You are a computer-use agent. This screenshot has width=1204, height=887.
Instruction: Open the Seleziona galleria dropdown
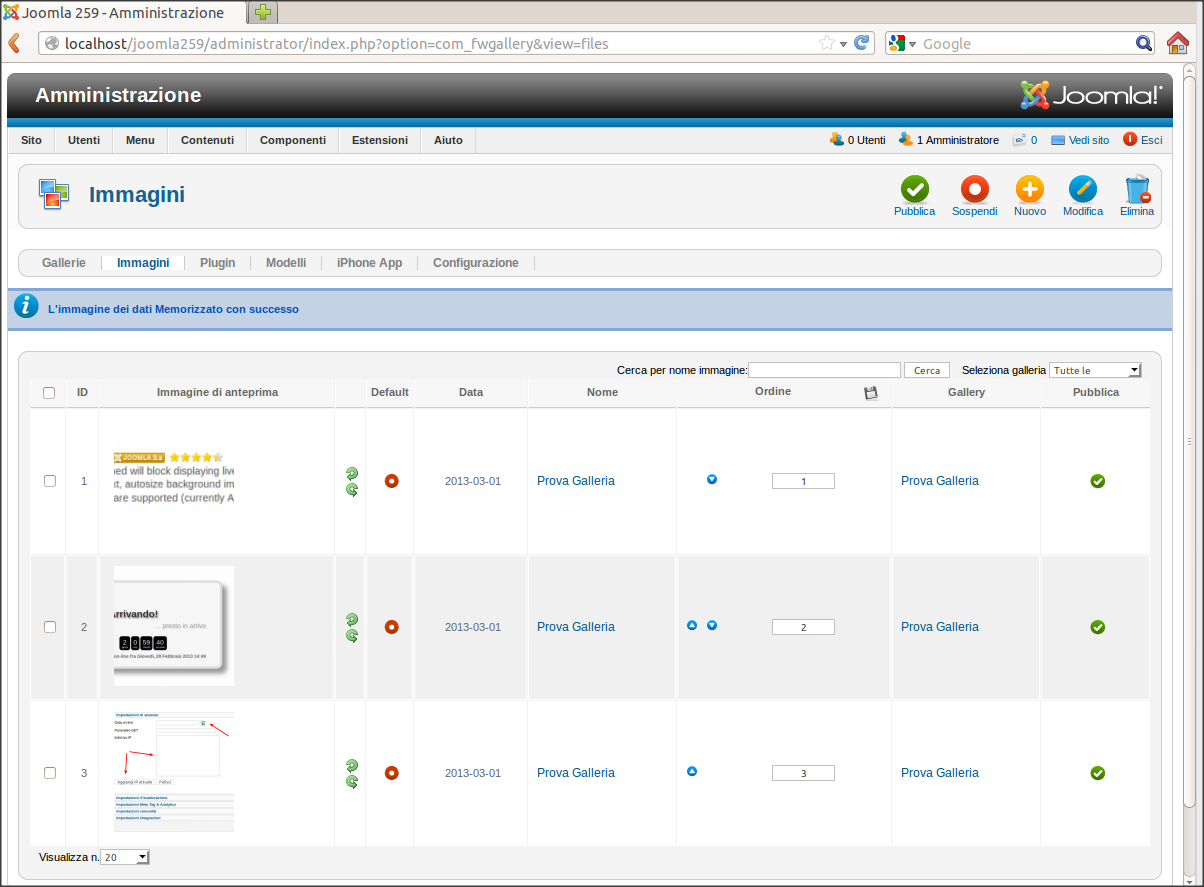(x=1095, y=370)
